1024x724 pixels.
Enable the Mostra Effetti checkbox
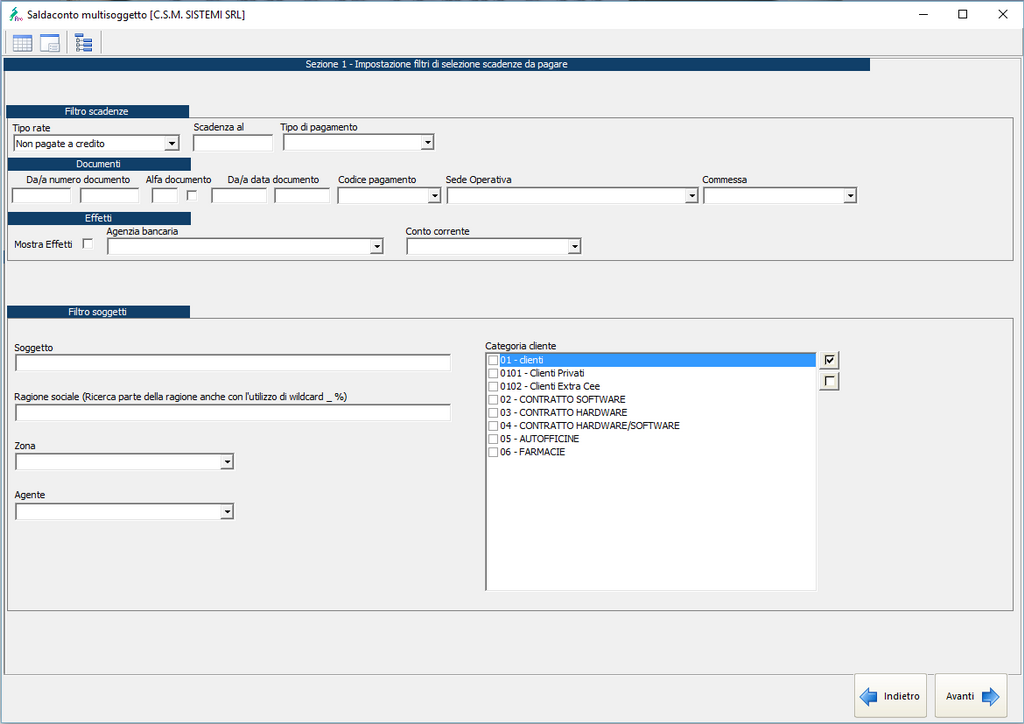[88, 244]
